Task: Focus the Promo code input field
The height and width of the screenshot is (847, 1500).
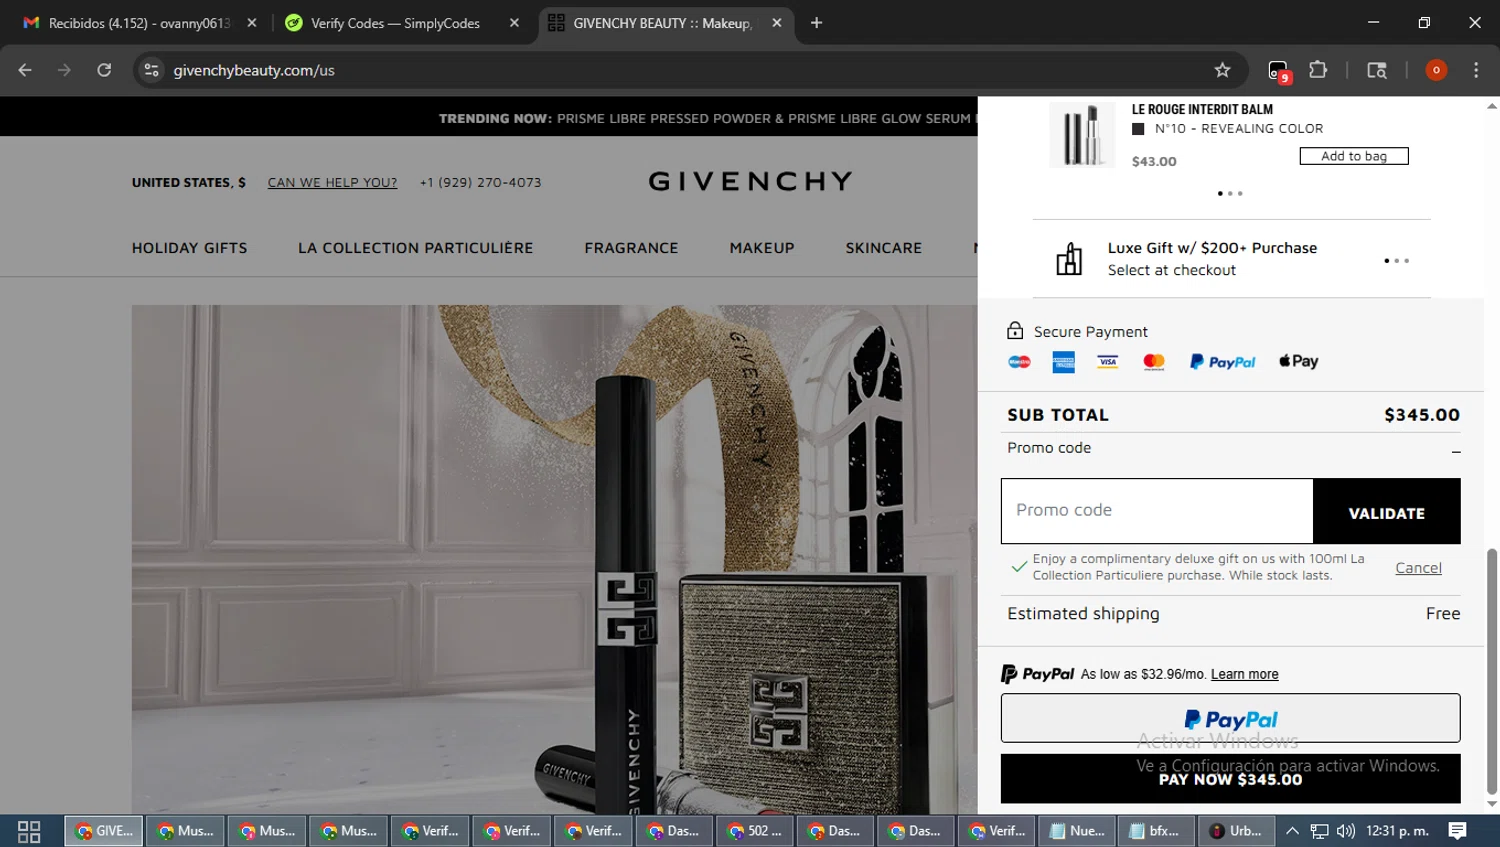Action: click(1157, 511)
